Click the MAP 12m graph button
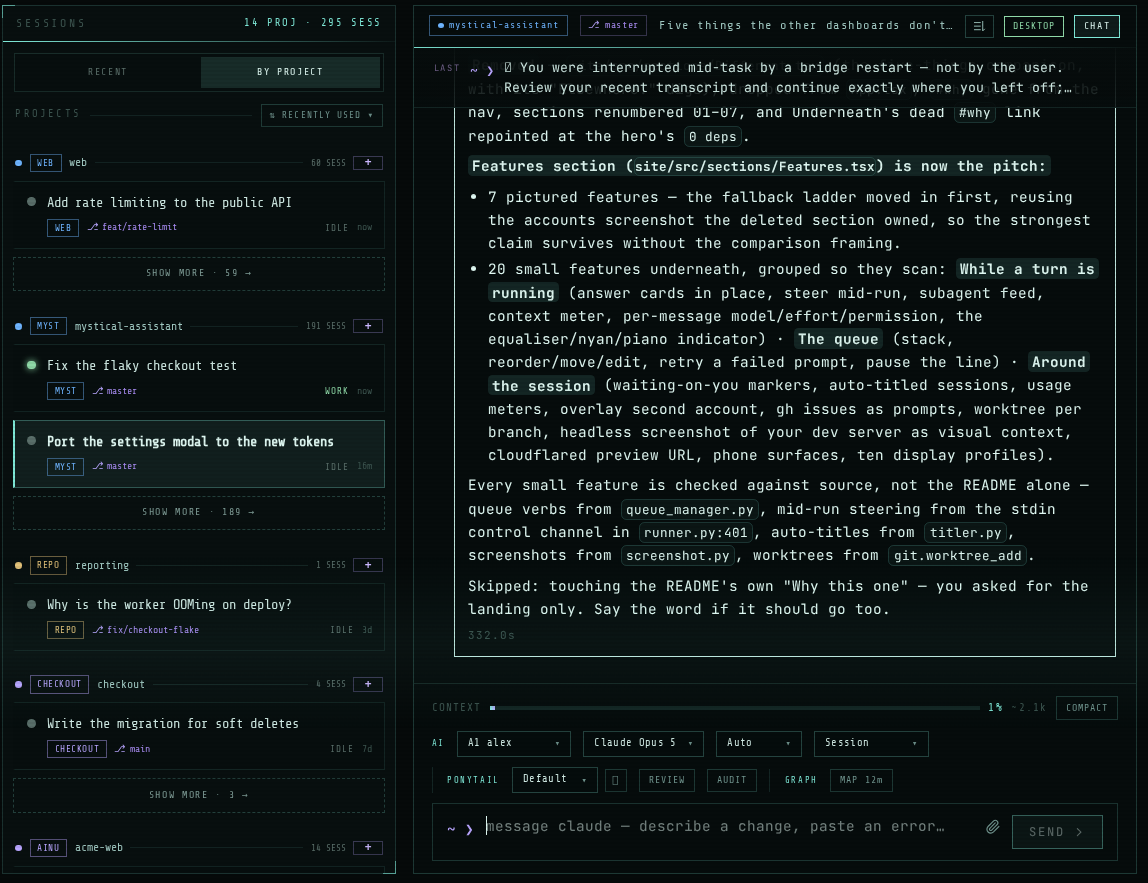The height and width of the screenshot is (883, 1148). click(x=861, y=780)
